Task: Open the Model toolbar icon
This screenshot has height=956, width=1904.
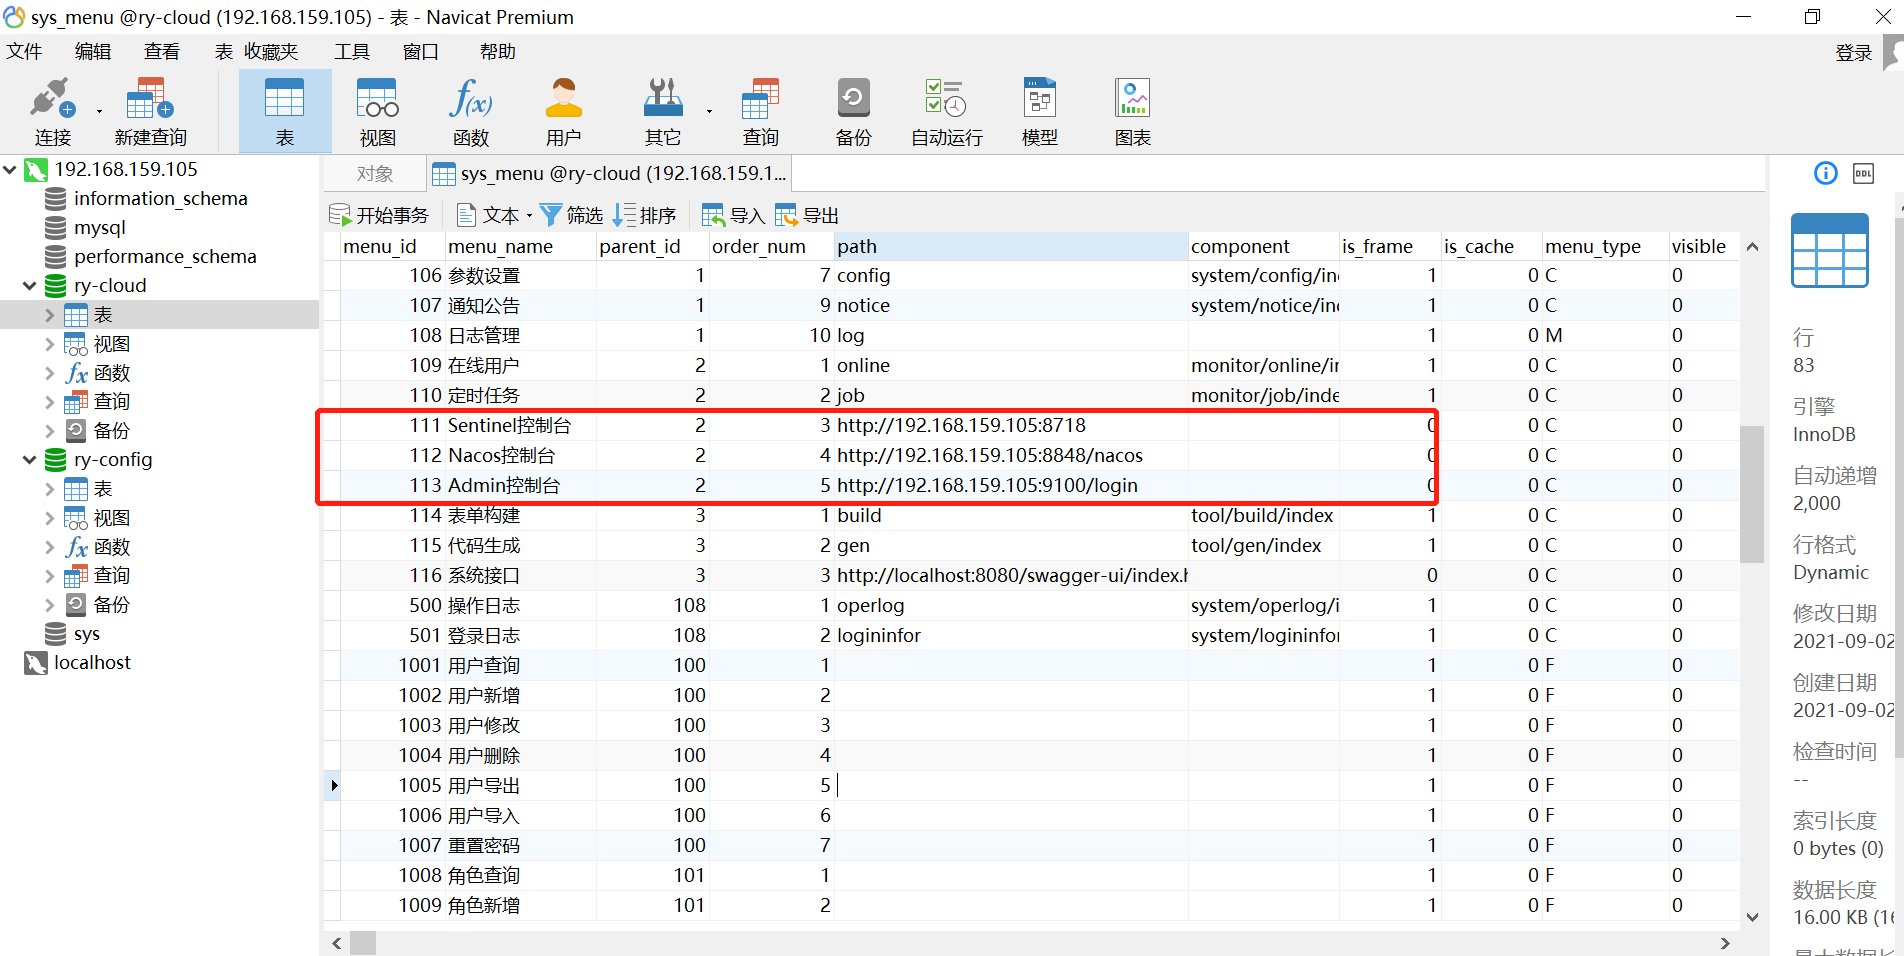Action: point(1040,112)
